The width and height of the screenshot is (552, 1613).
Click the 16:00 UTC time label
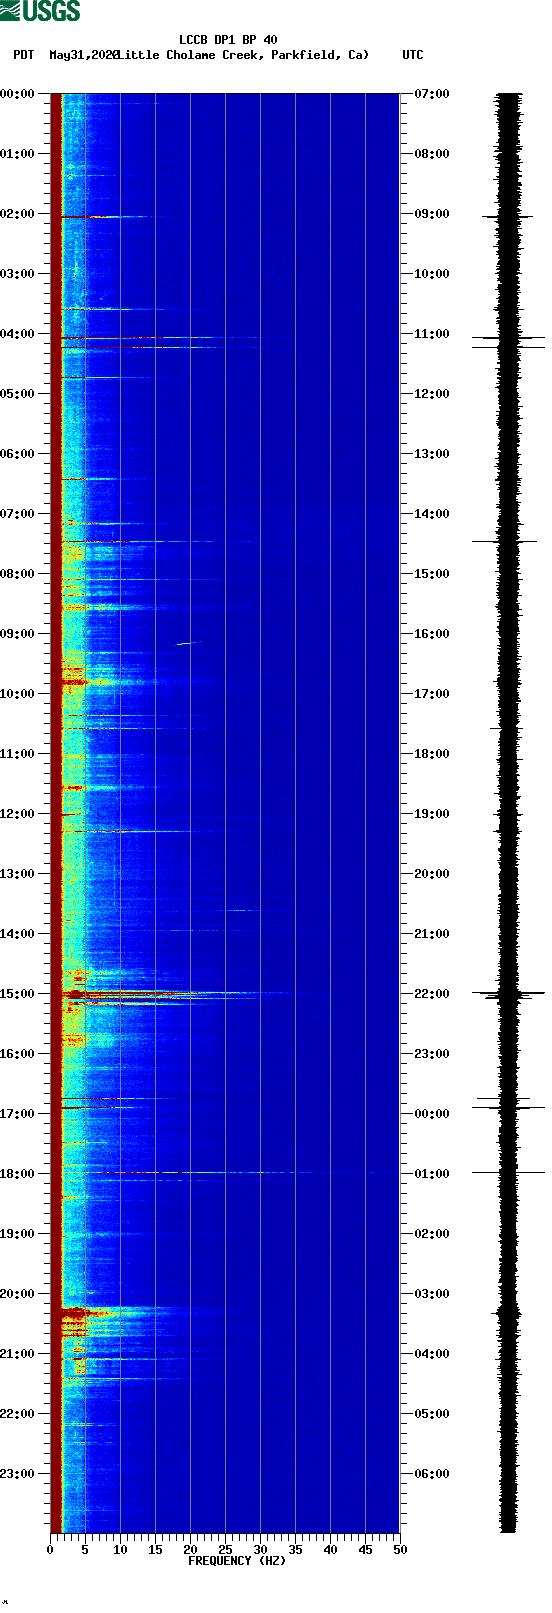point(431,634)
